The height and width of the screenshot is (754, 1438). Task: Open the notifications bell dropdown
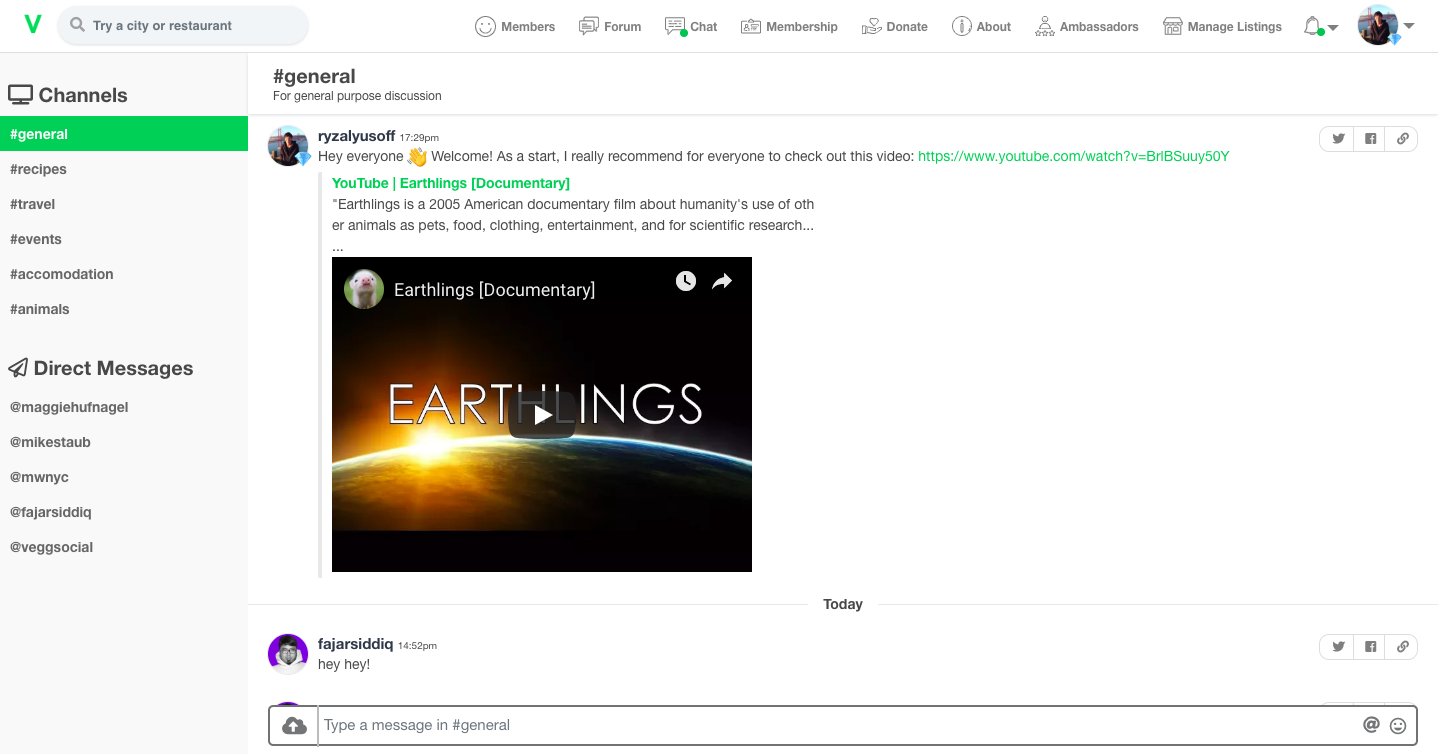tap(1320, 27)
